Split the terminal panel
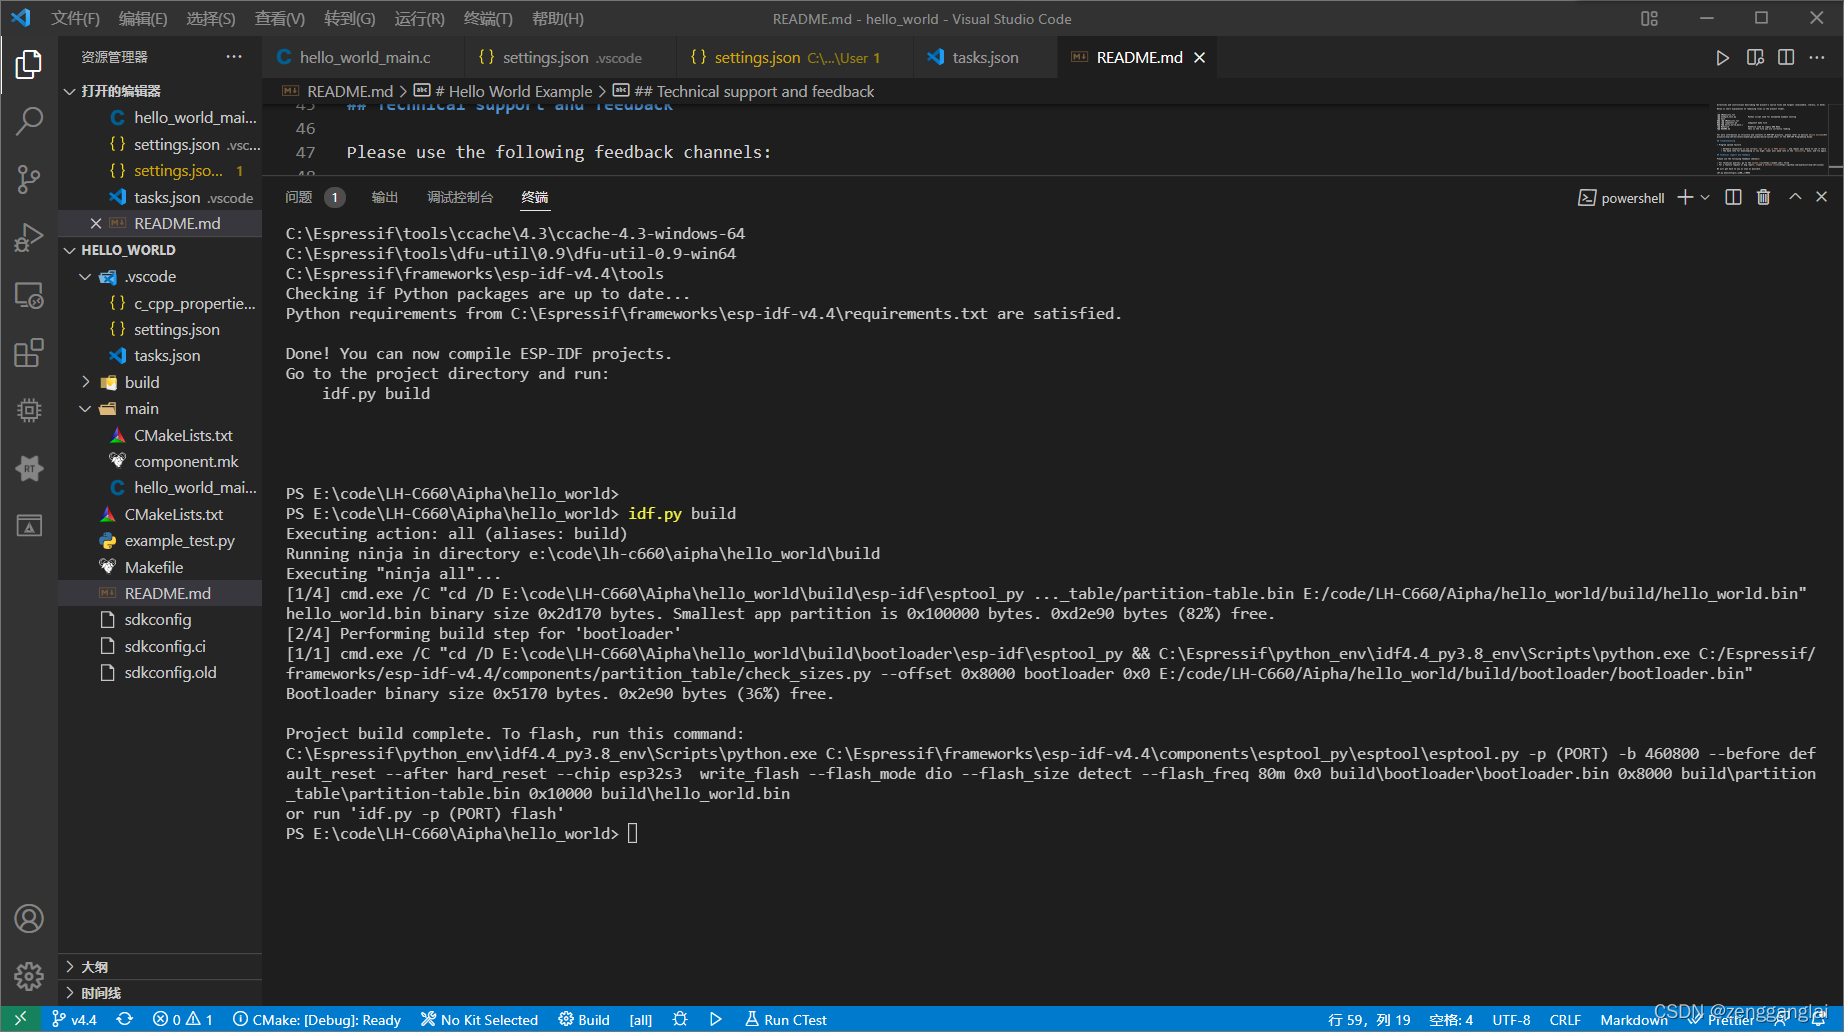This screenshot has width=1844, height=1032. point(1733,197)
